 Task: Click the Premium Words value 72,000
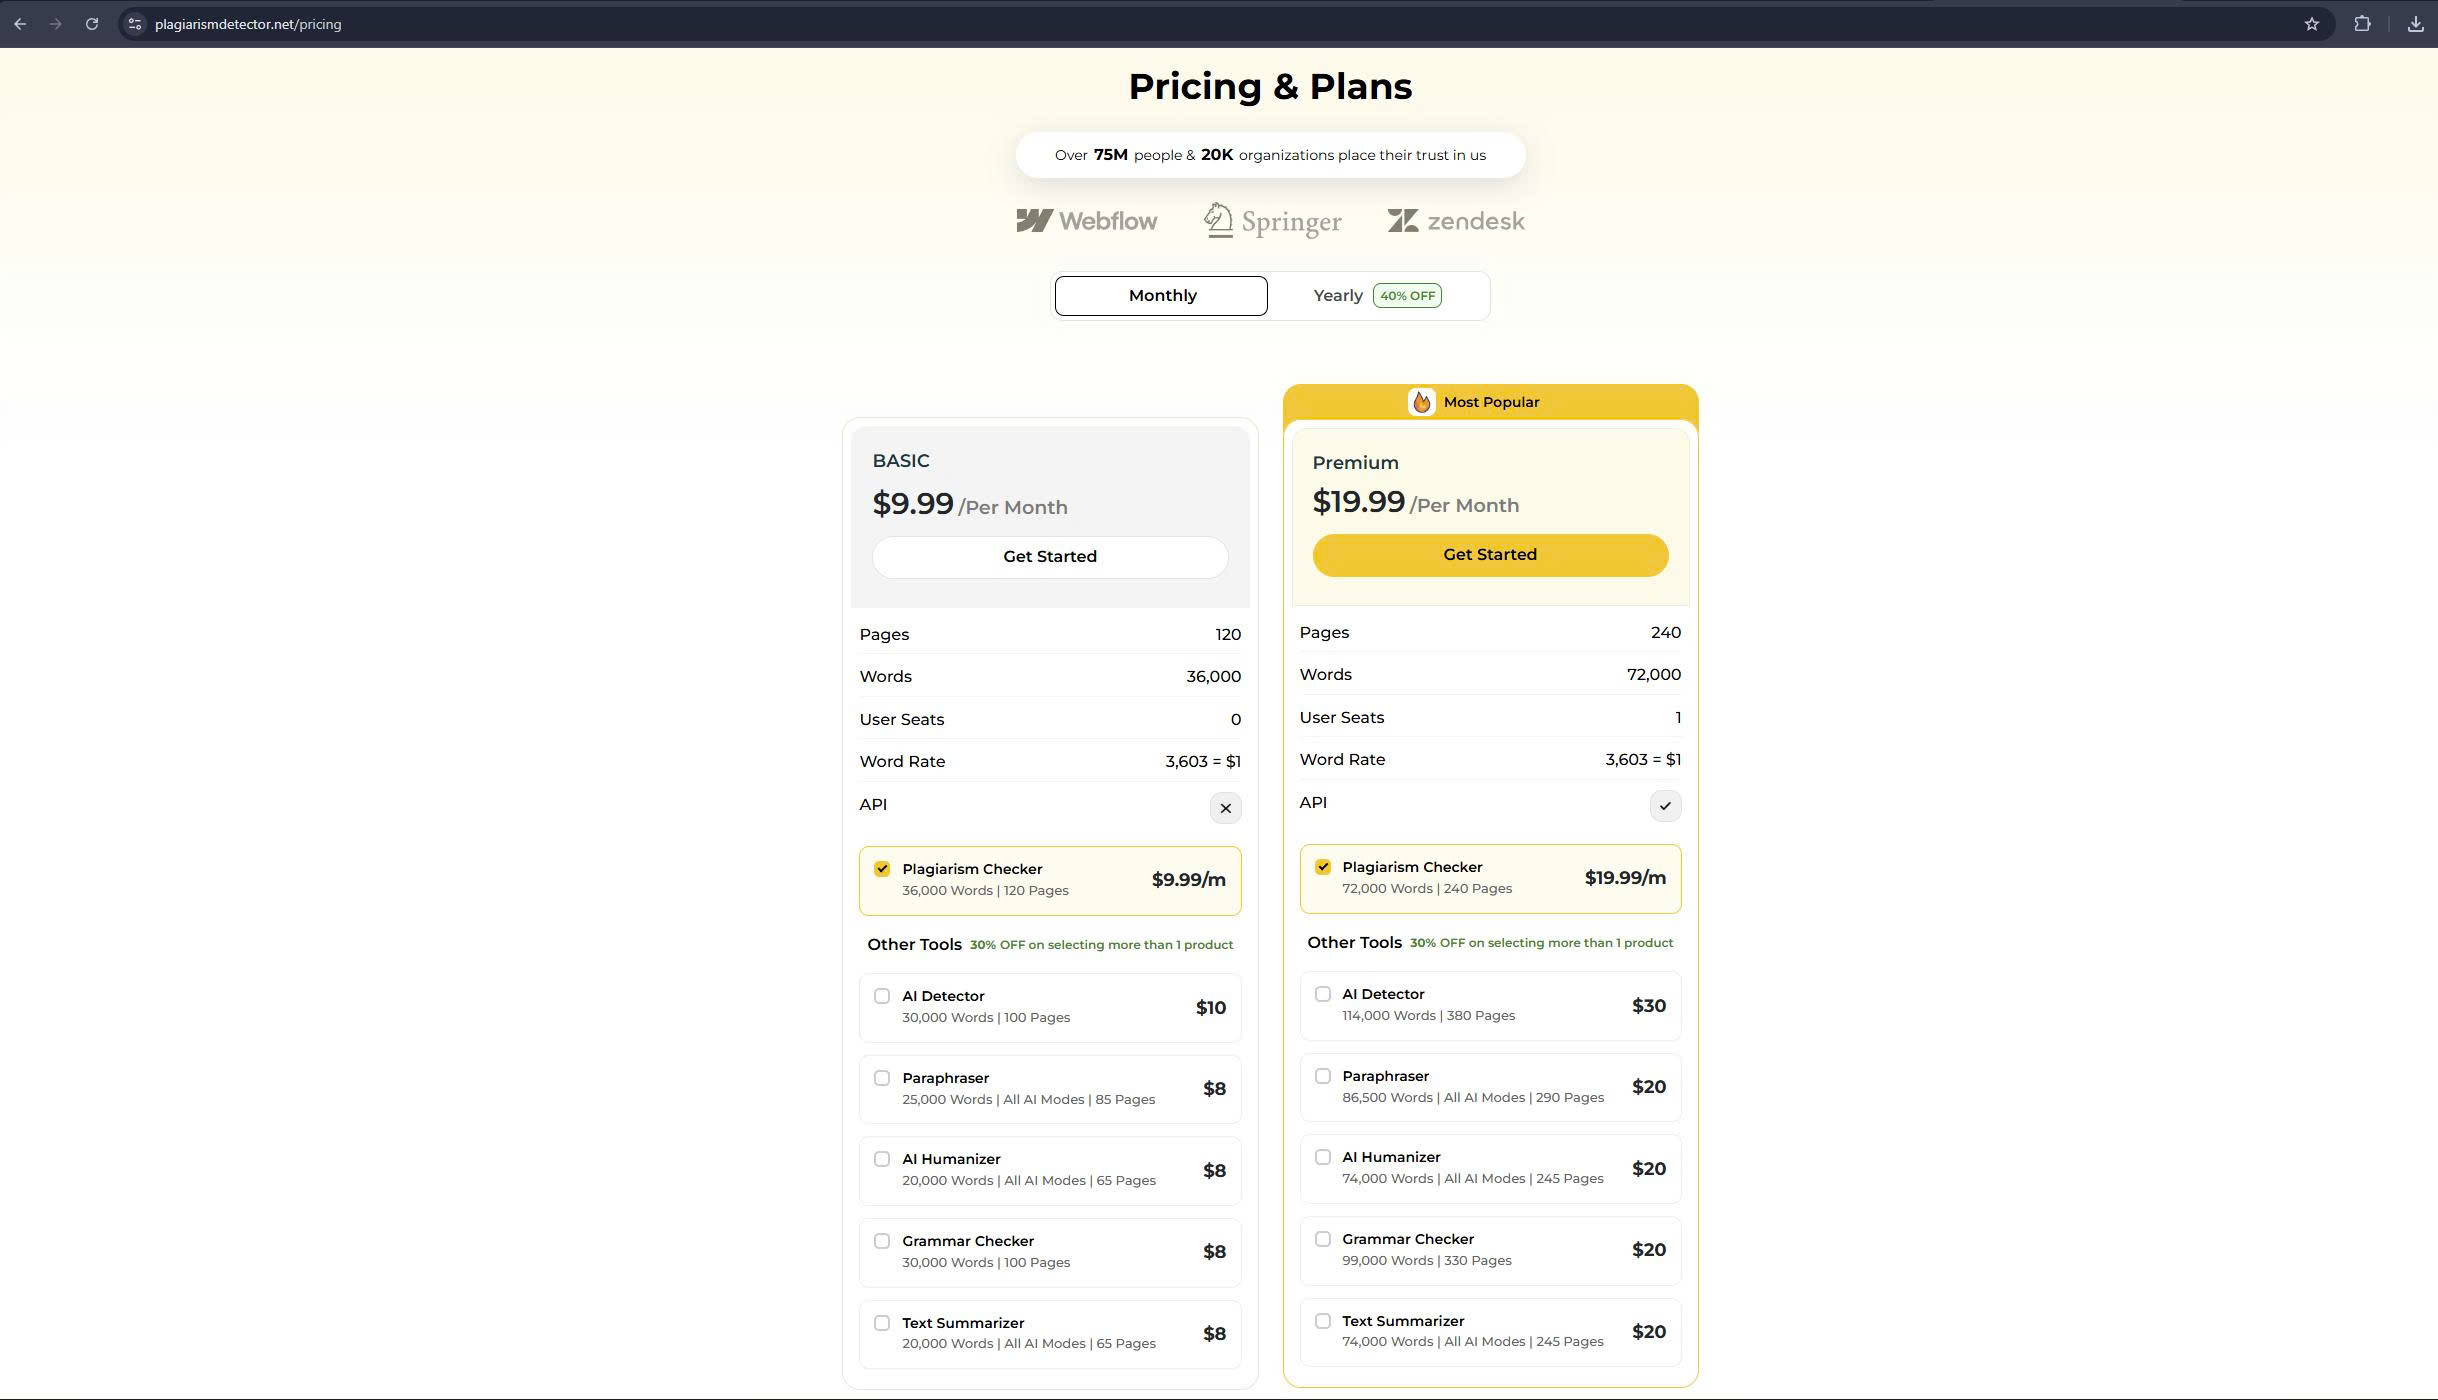1654,675
